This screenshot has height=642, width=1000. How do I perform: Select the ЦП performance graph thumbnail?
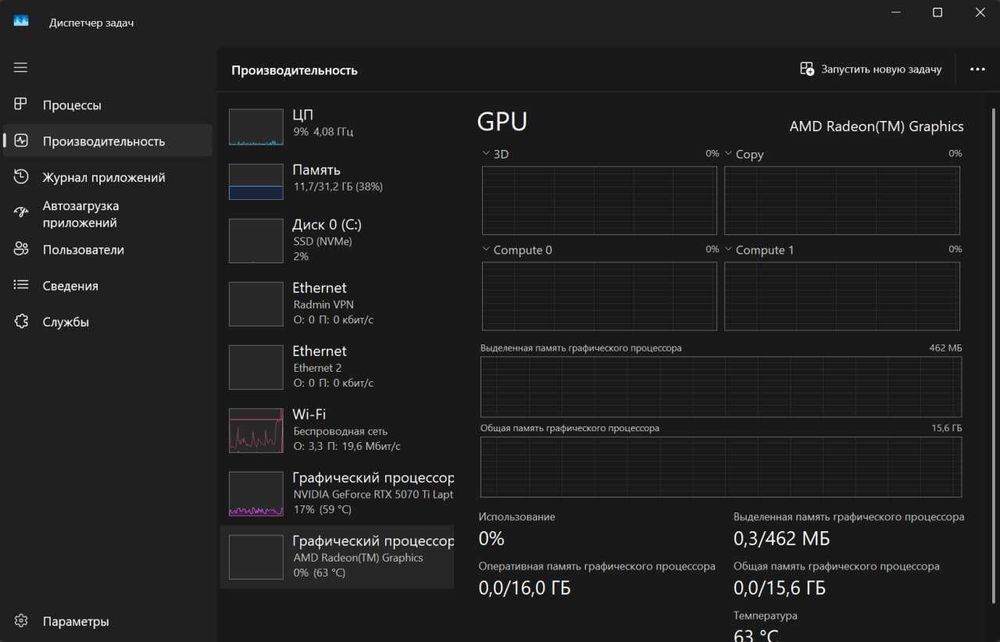click(256, 127)
